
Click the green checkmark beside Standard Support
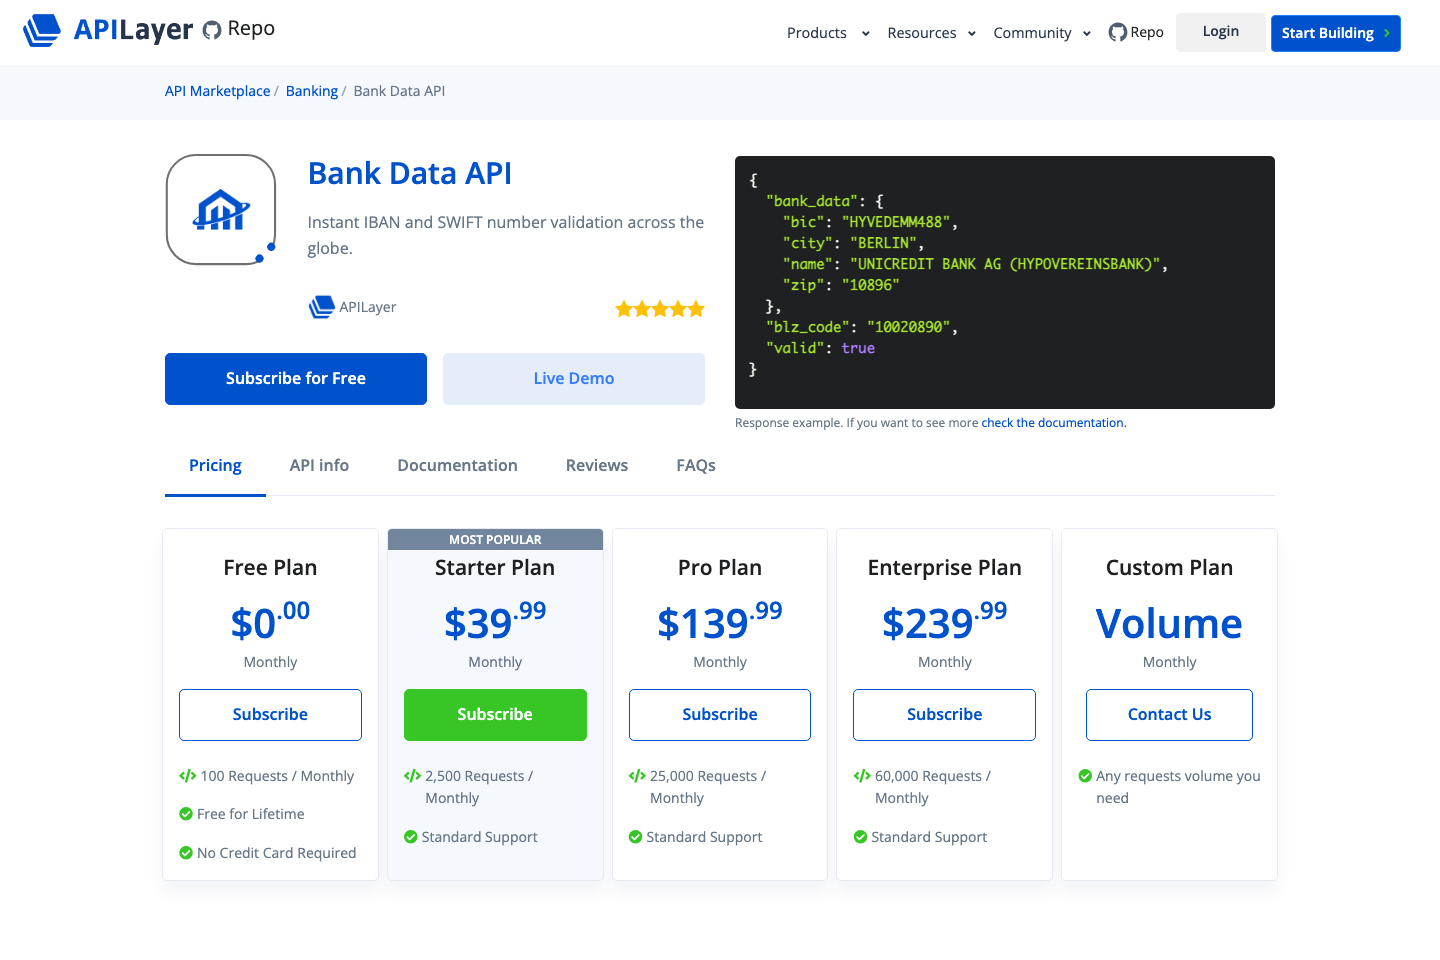pyautogui.click(x=413, y=837)
